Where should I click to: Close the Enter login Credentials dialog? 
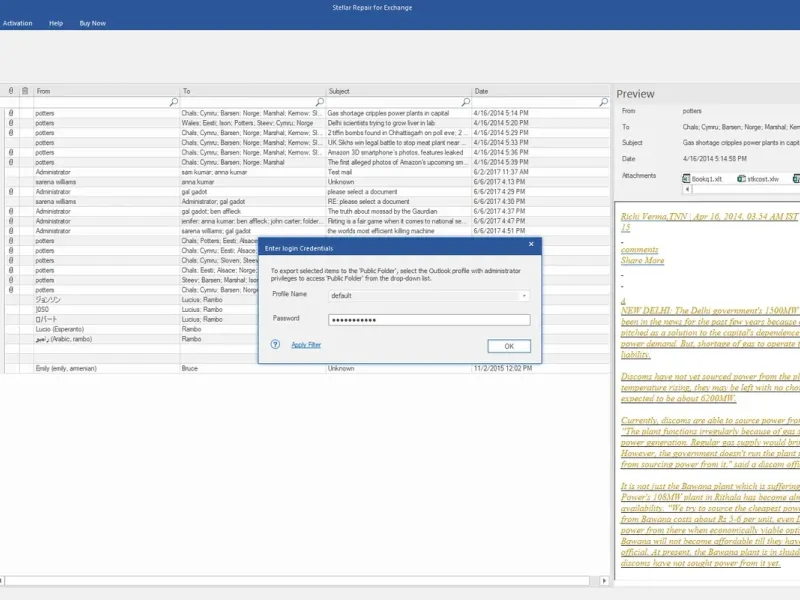click(531, 244)
